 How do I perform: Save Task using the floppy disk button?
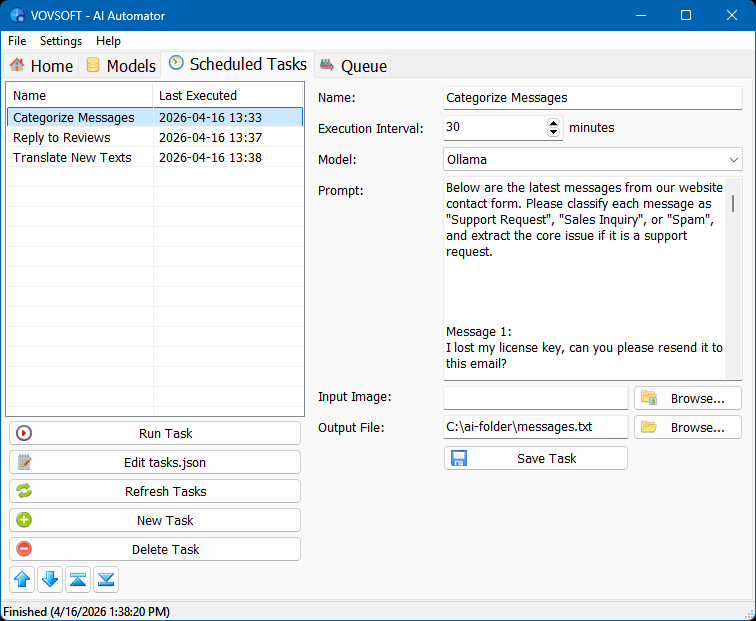[x=536, y=458]
